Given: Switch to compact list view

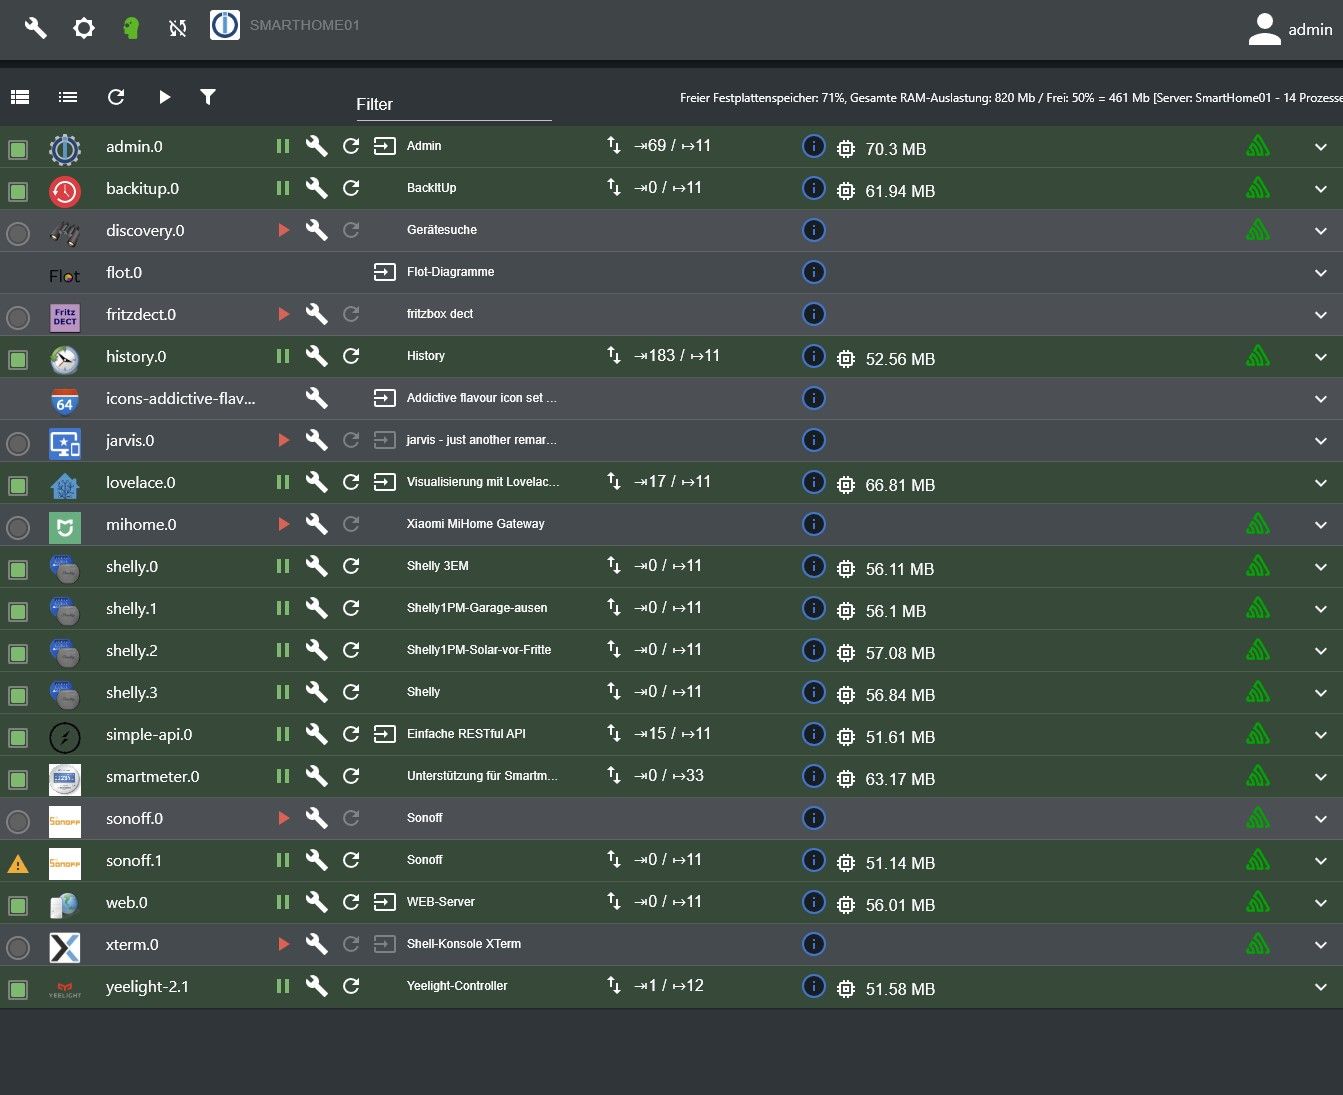Looking at the screenshot, I should coord(68,97).
